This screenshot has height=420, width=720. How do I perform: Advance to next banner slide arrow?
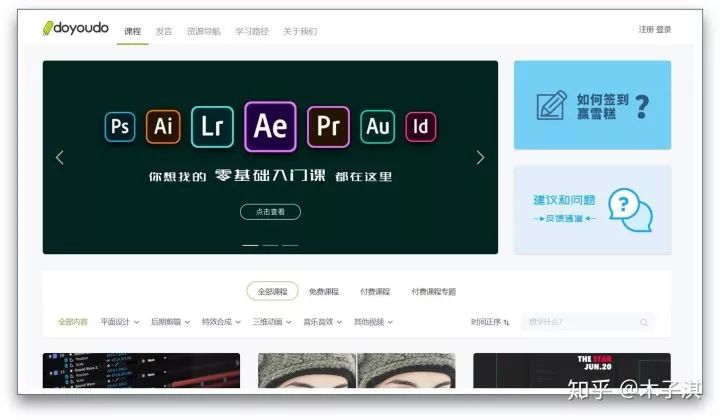480,157
